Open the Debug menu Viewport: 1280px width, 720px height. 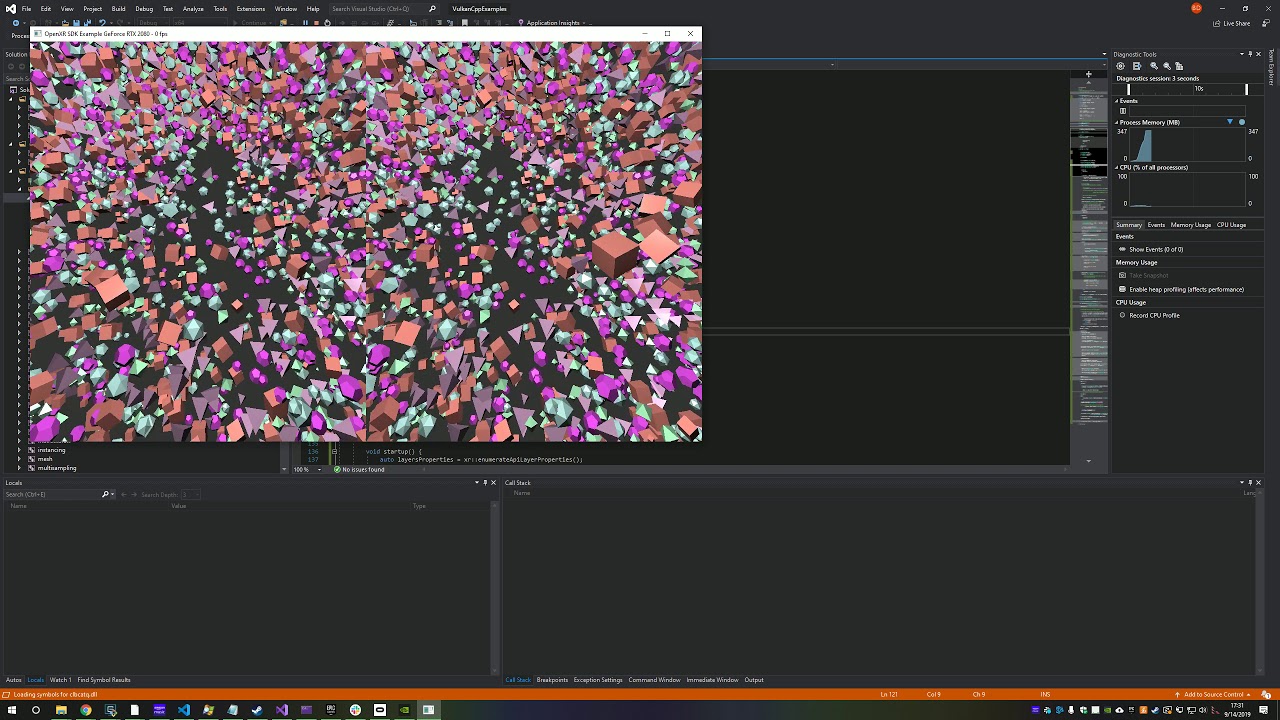pos(144,9)
